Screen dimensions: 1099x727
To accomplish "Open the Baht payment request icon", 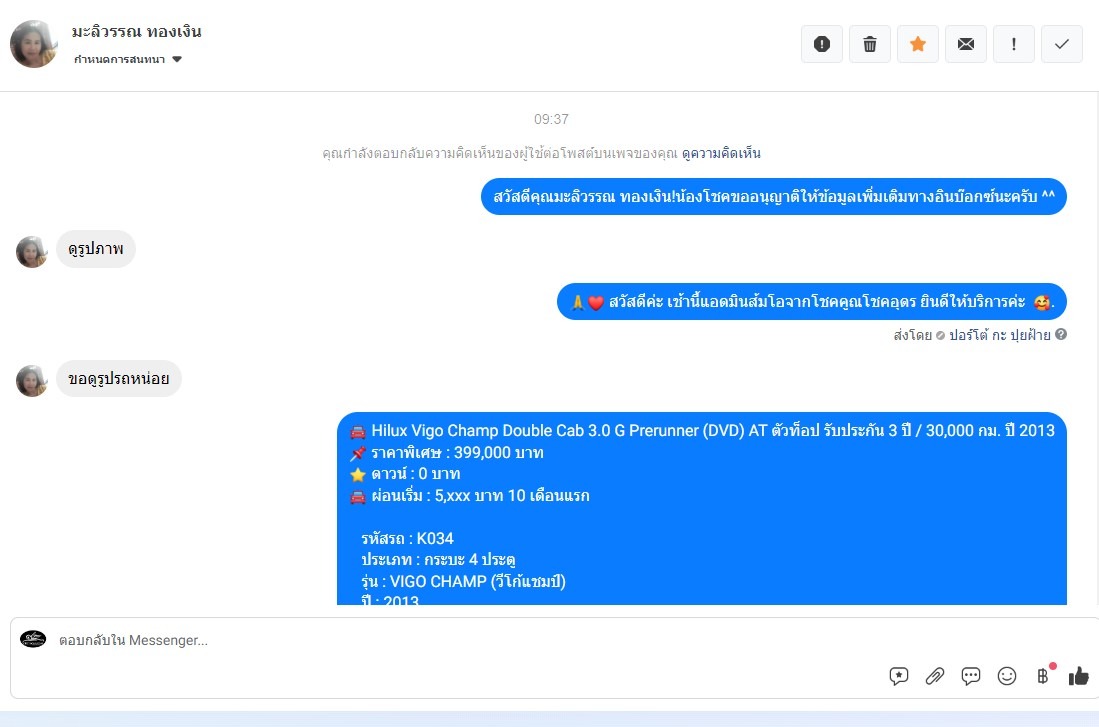I will [1043, 676].
